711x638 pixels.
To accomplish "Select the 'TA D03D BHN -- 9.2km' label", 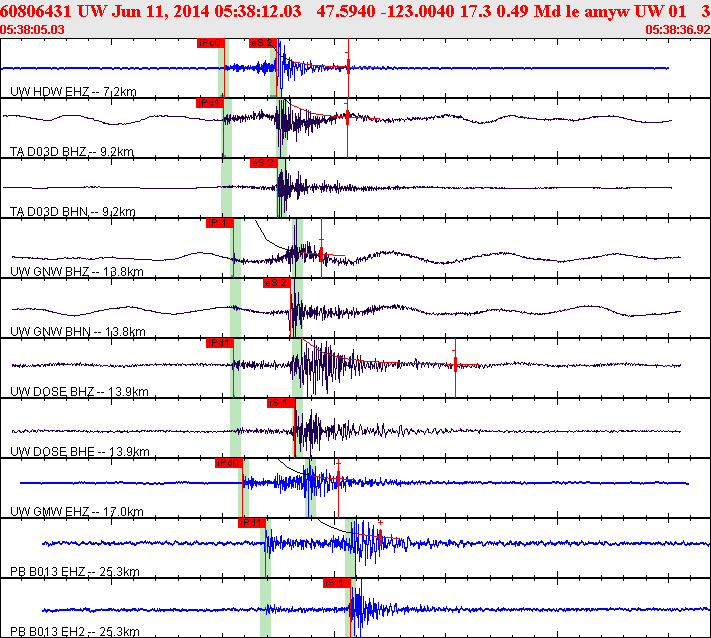I will [73, 211].
